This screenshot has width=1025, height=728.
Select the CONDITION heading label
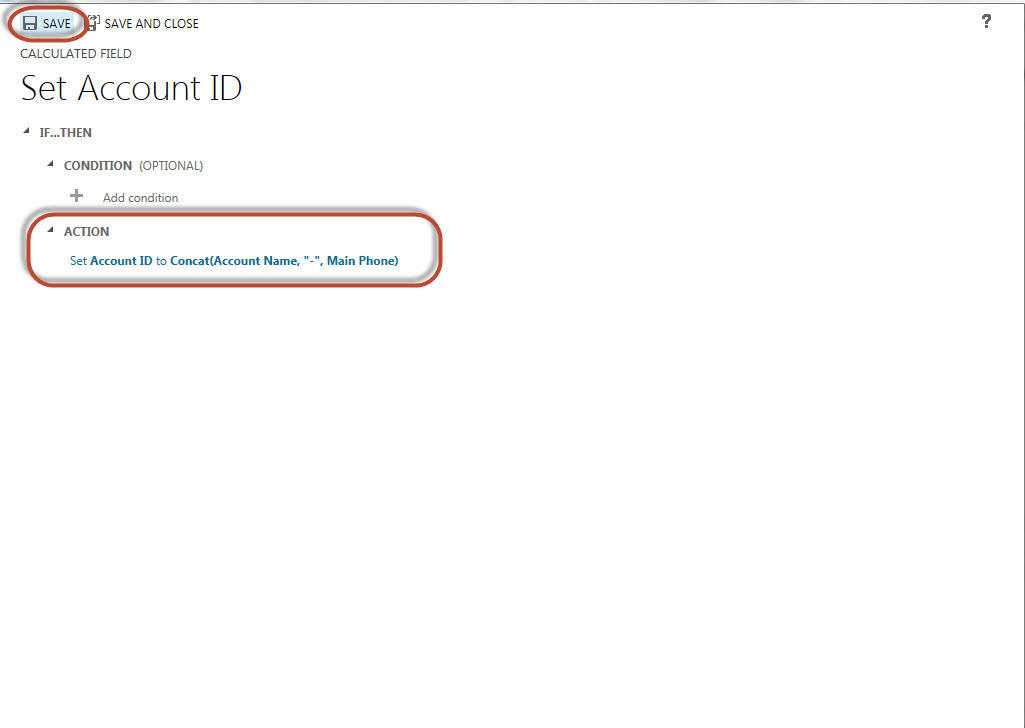click(97, 166)
